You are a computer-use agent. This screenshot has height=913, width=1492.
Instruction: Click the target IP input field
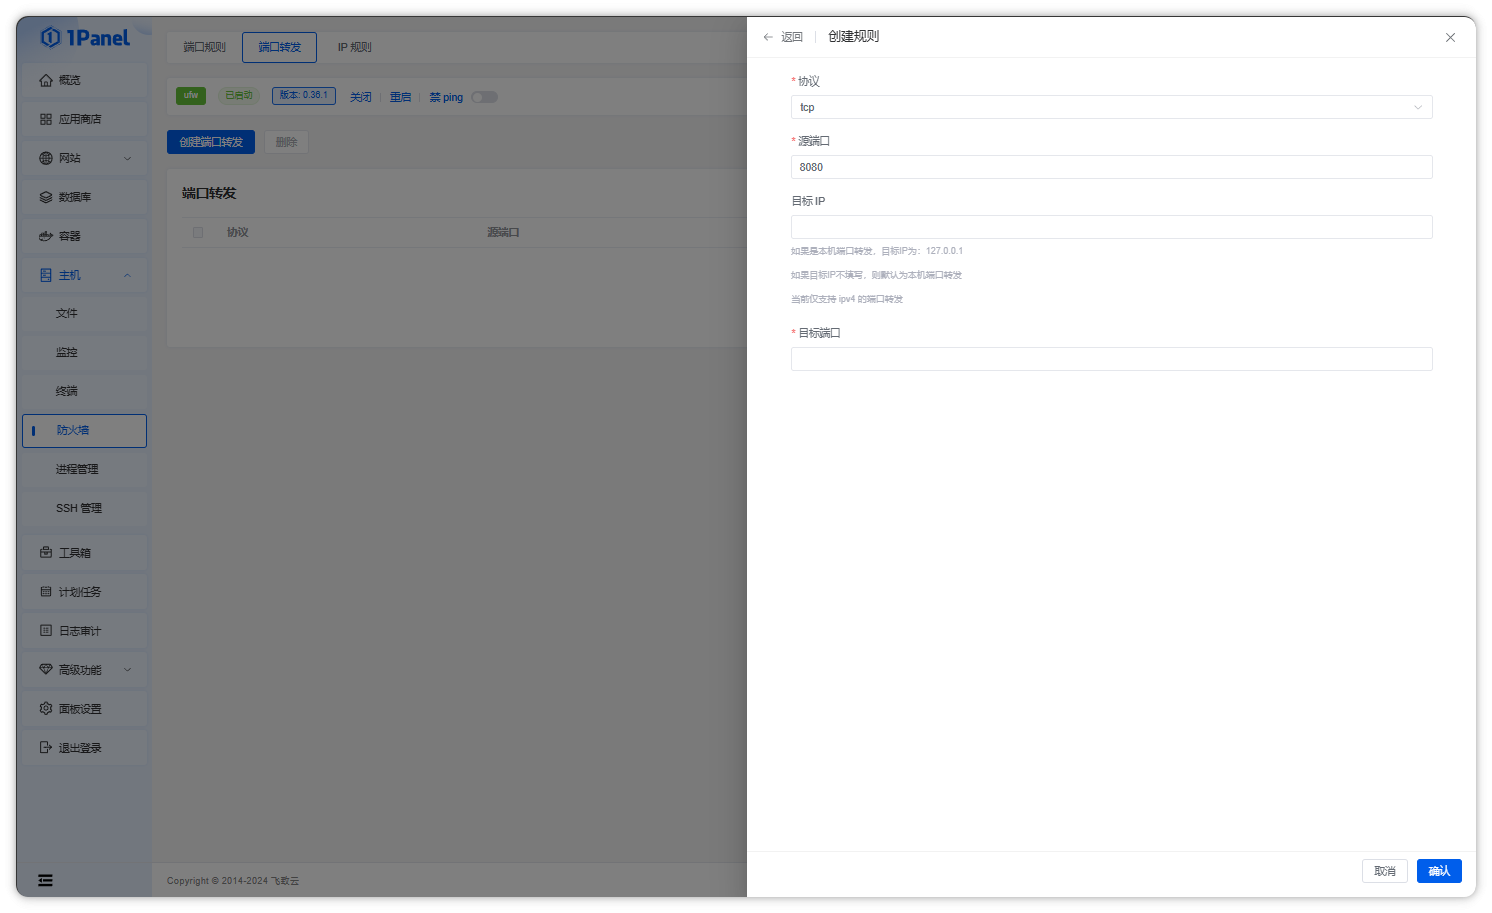coord(1111,227)
